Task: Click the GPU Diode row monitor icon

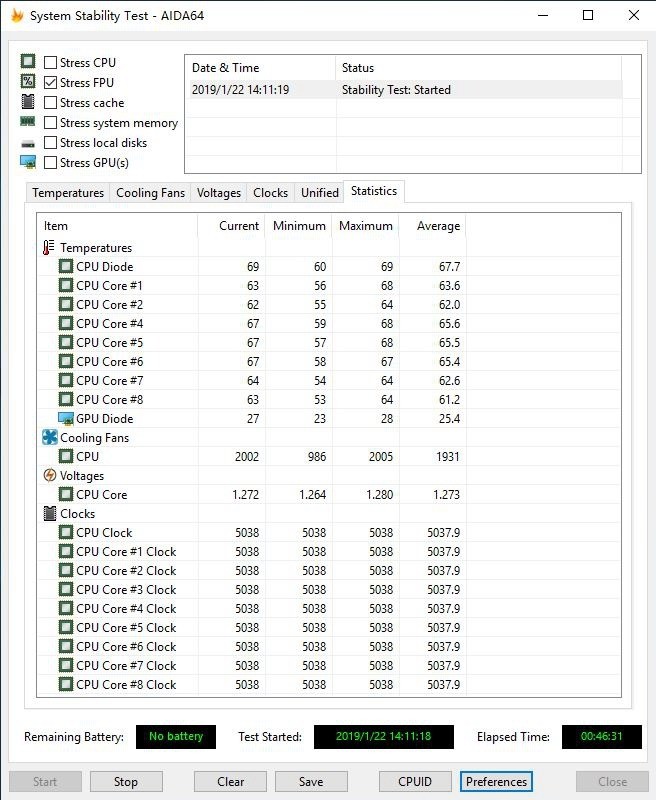Action: (66, 418)
